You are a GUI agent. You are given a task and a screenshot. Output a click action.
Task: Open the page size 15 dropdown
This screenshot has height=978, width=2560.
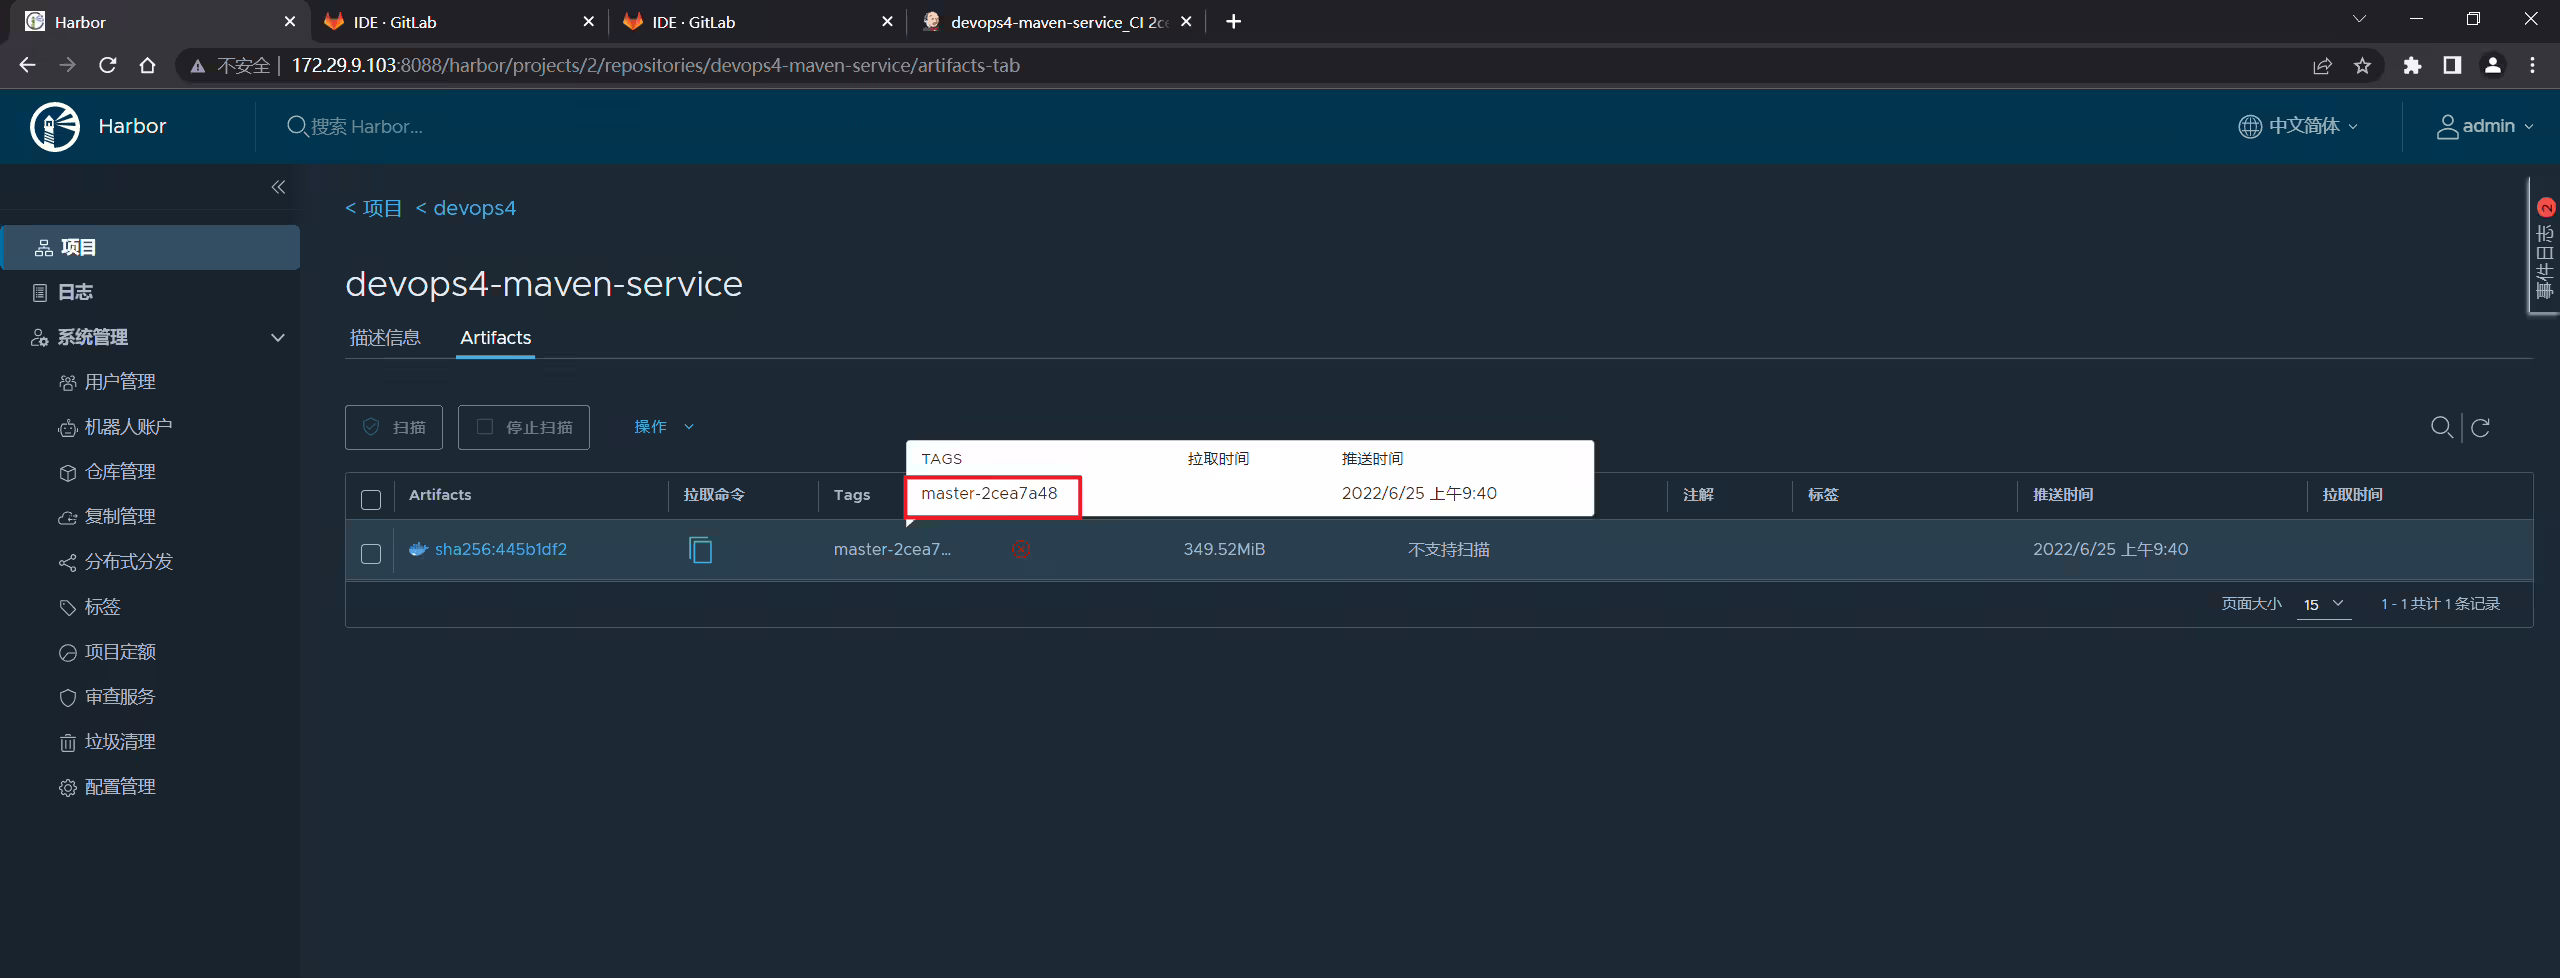coord(2324,604)
